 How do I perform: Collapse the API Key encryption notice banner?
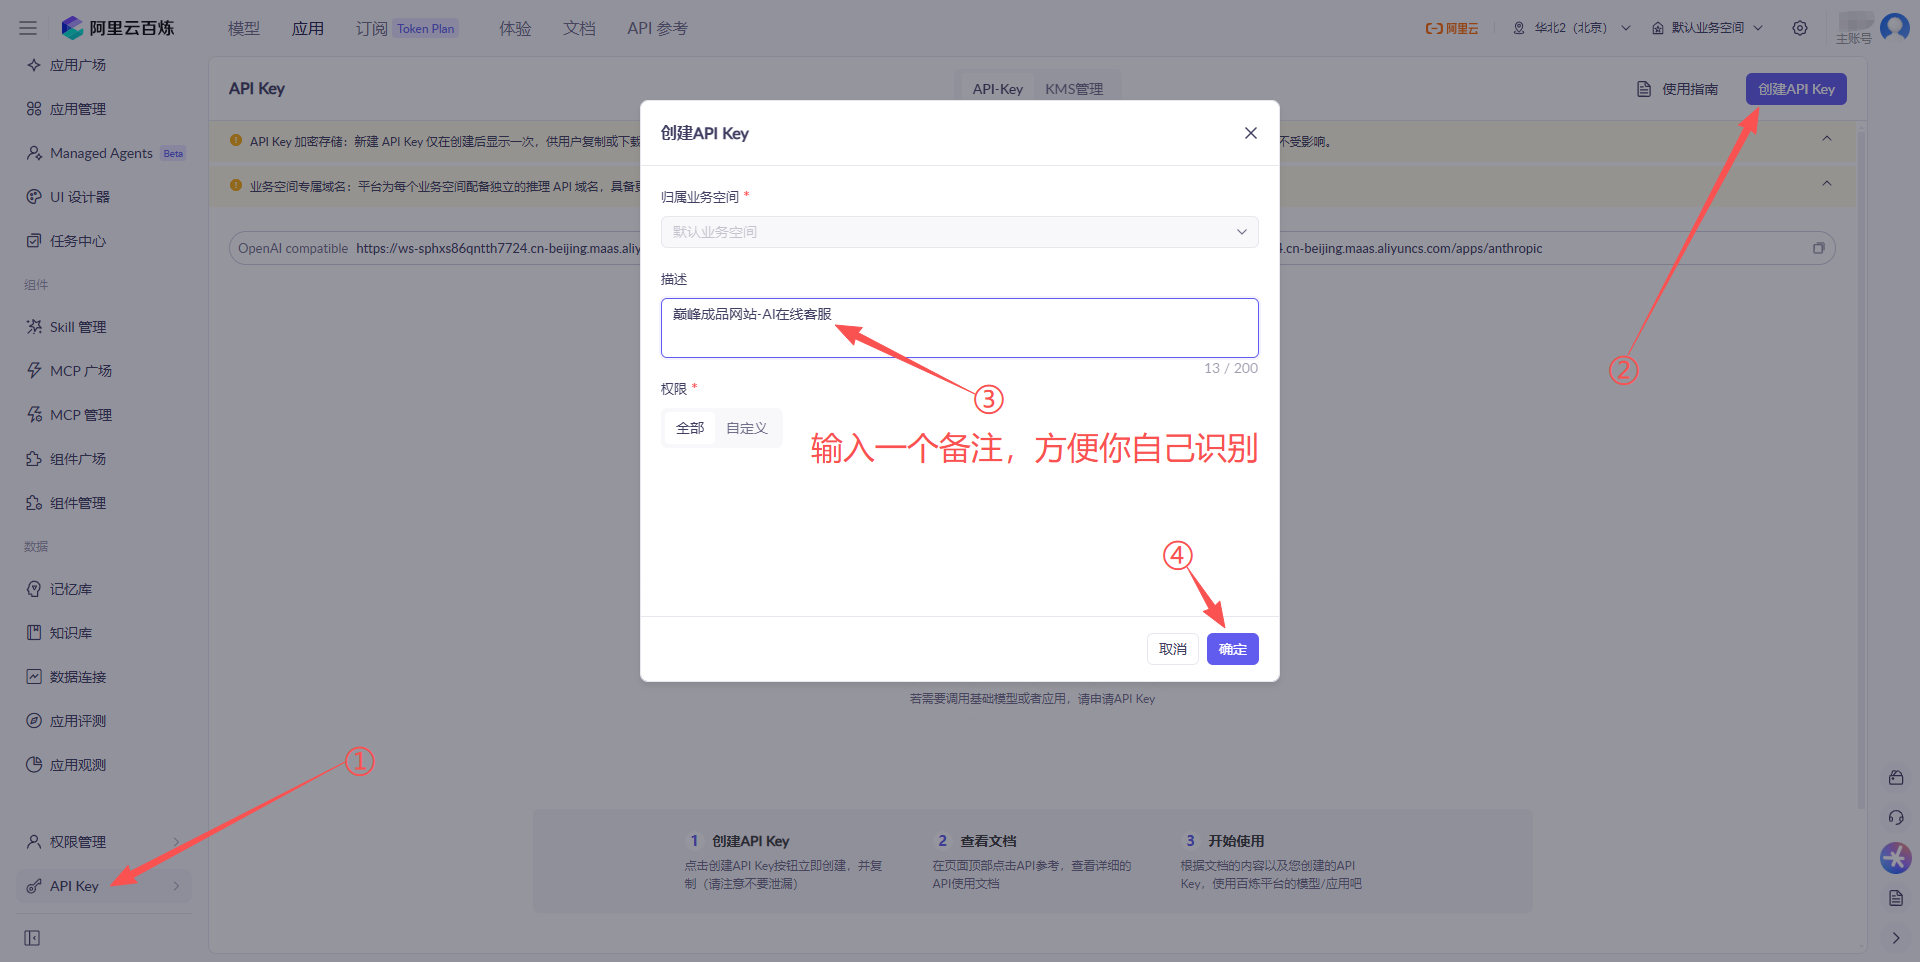[x=1827, y=139]
